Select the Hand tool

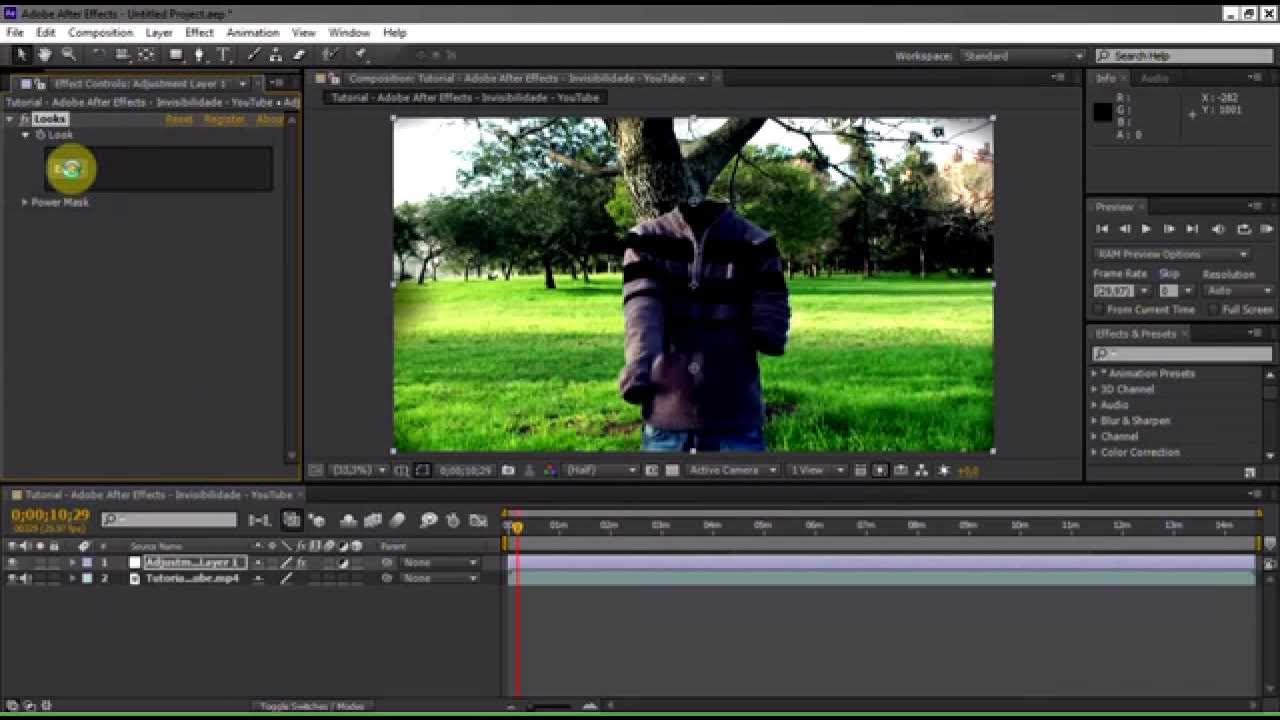point(45,55)
